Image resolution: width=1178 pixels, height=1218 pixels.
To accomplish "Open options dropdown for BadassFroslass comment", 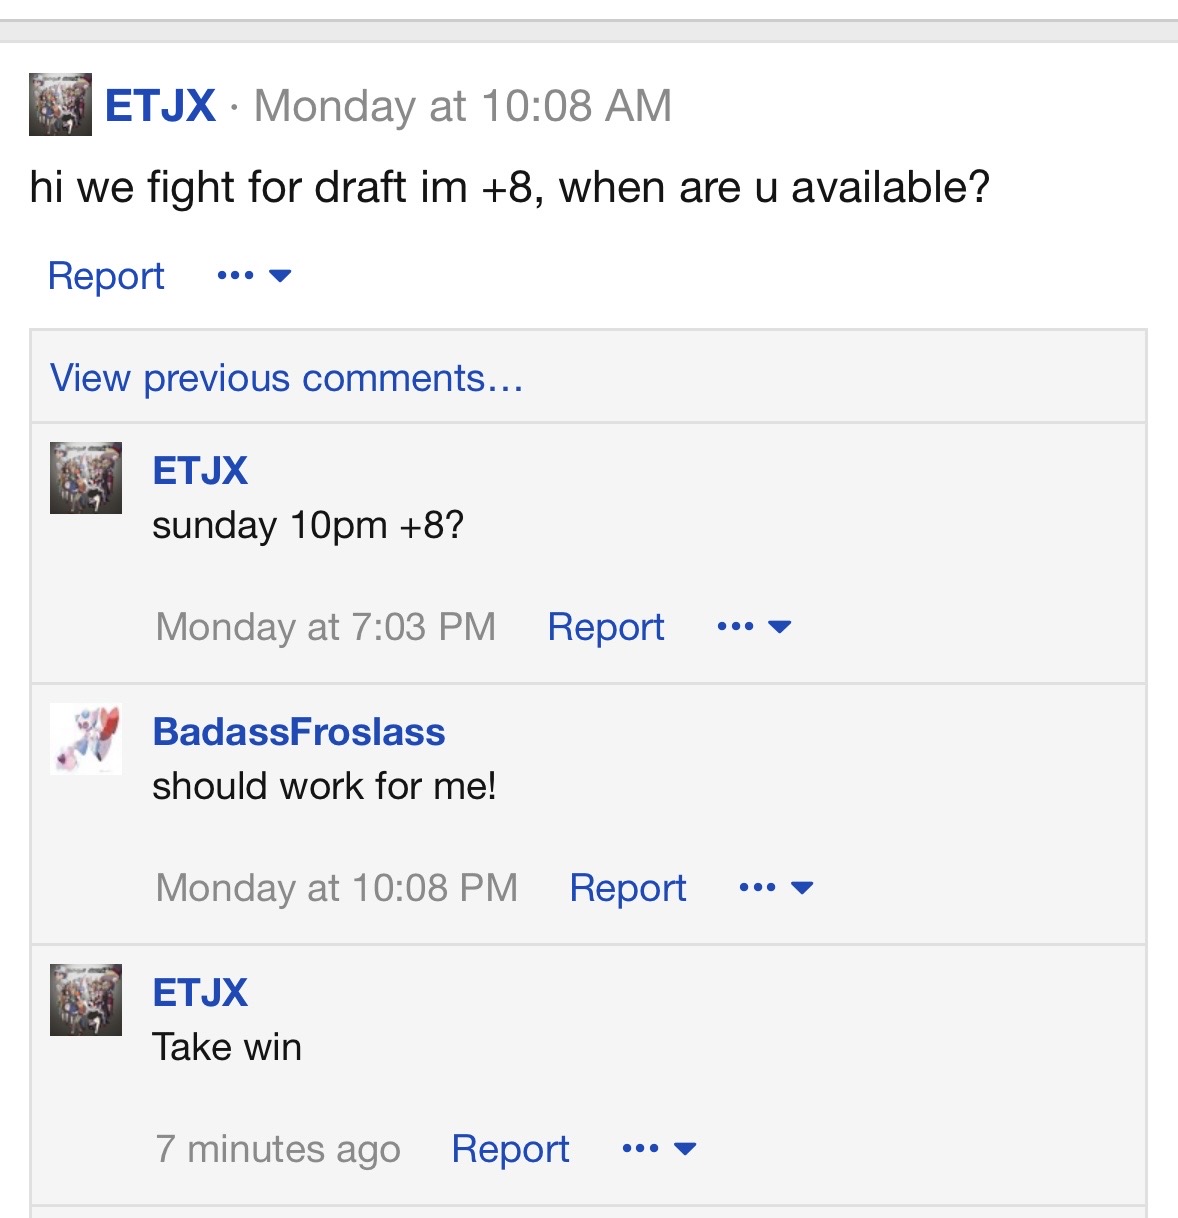I will (x=776, y=888).
